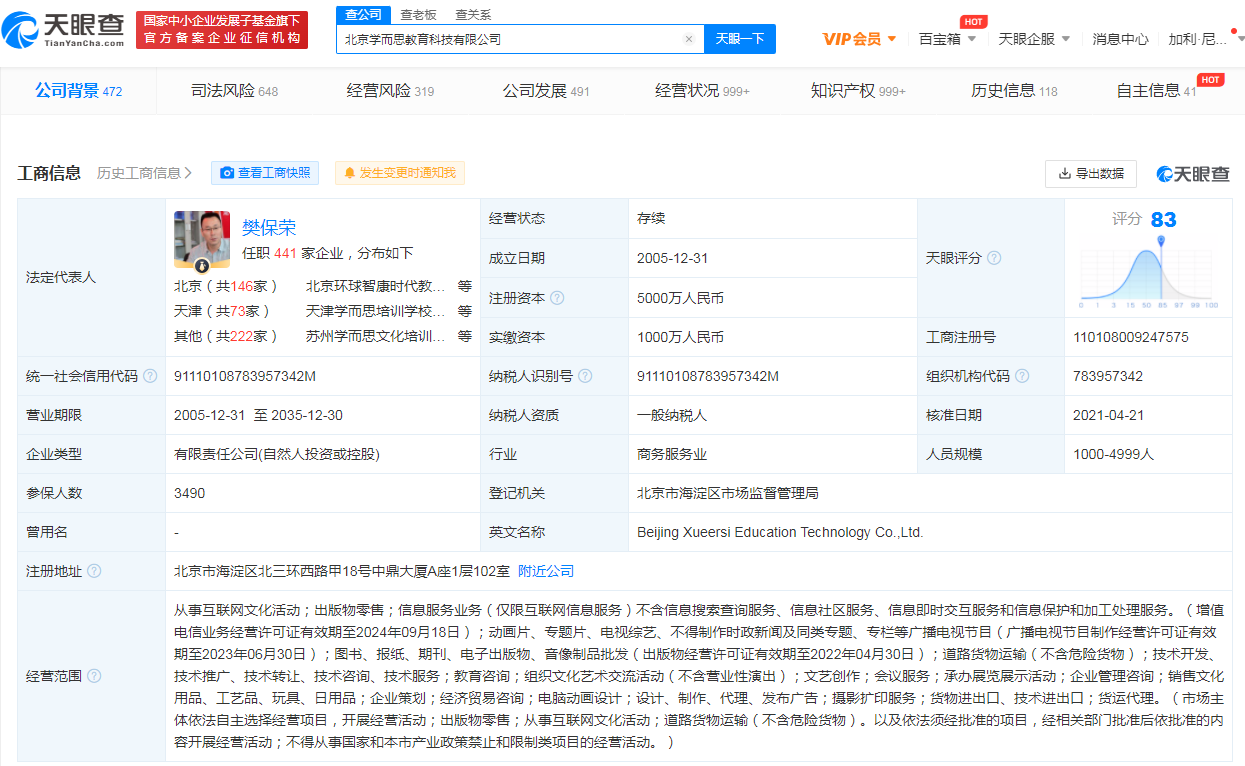The height and width of the screenshot is (766, 1245).
Task: Select the 知识产权 tab
Action: (x=857, y=91)
